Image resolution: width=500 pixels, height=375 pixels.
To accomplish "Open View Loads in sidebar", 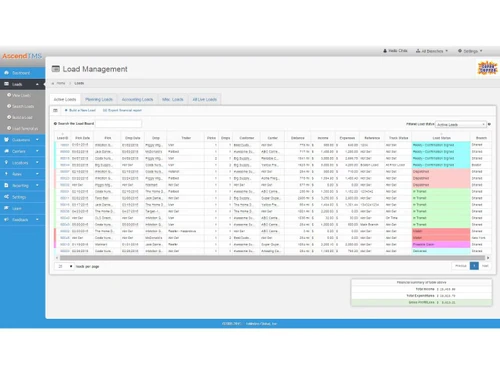I will tap(22, 95).
